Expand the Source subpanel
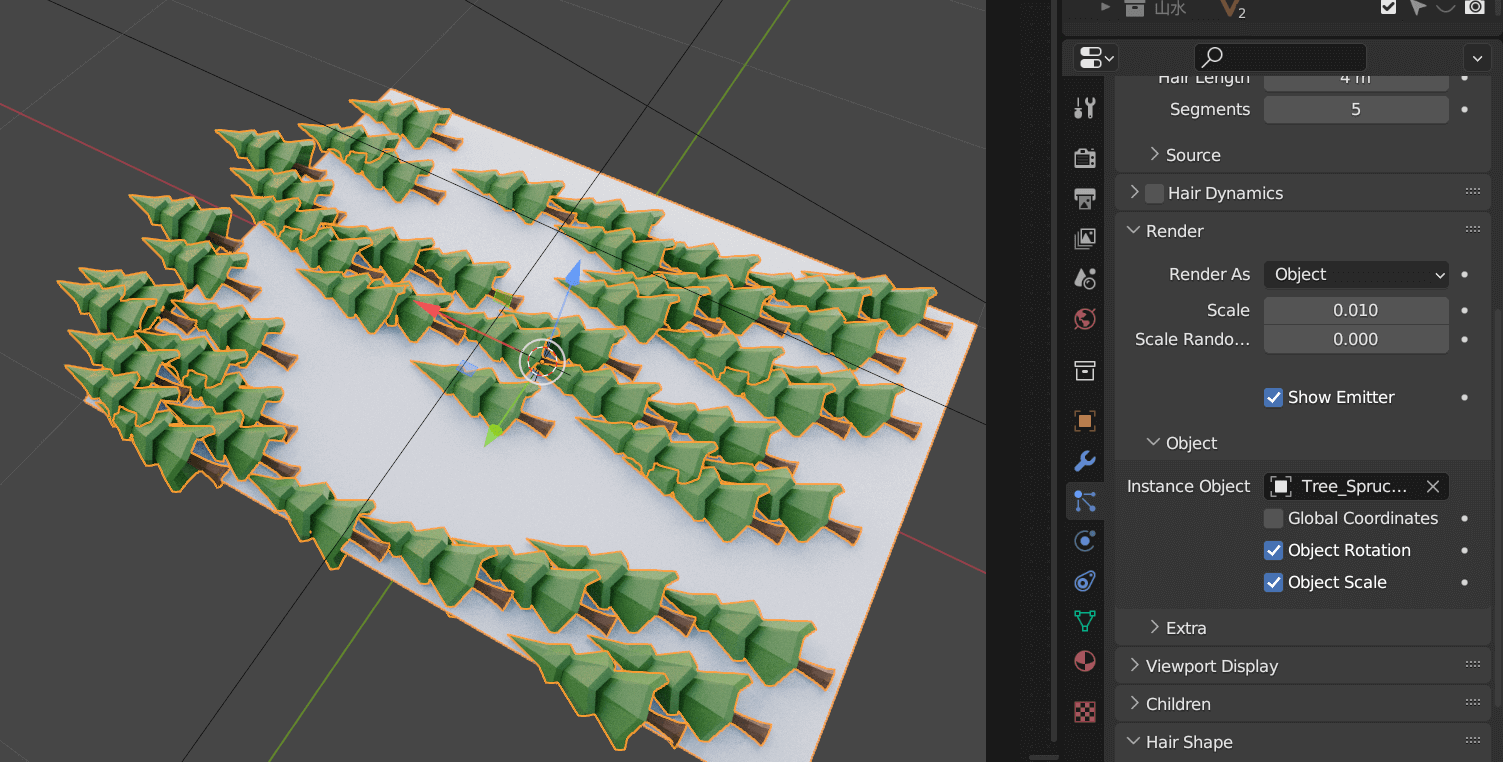 pos(1192,156)
